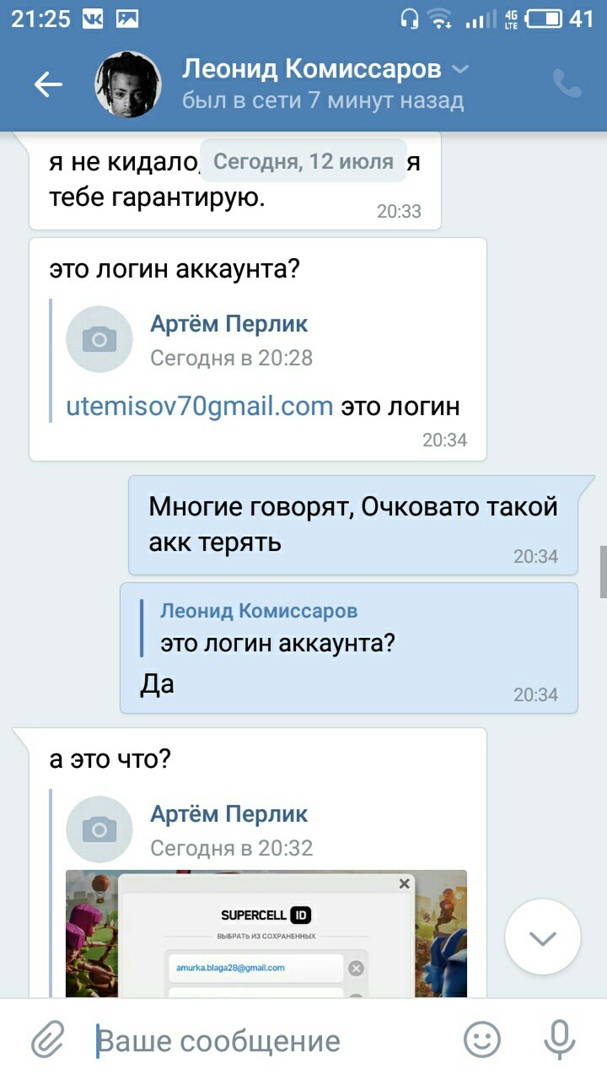Open the Supercell ID screenshot image
This screenshot has height=1080, width=607.
pyautogui.click(x=266, y=933)
